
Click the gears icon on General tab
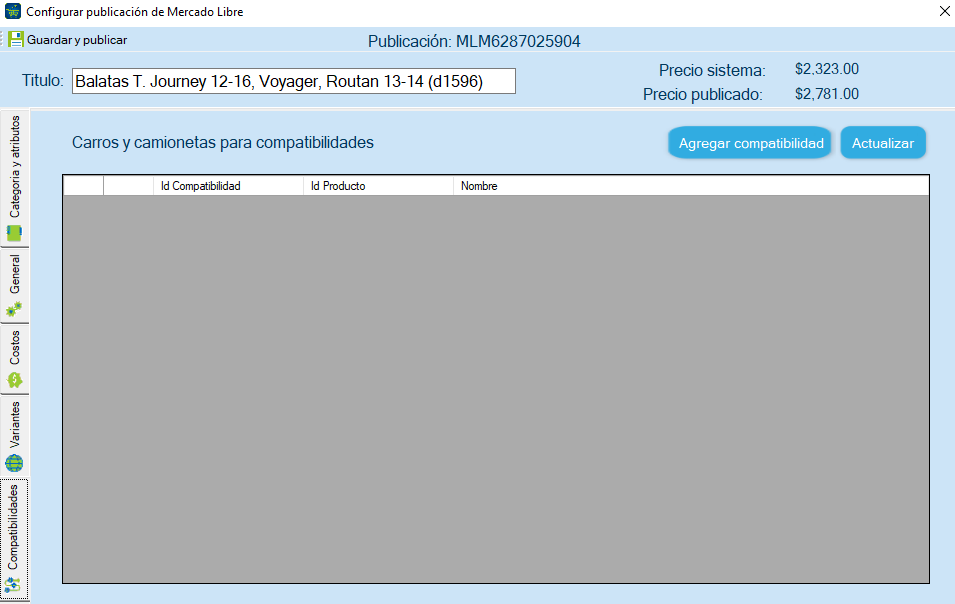point(14,309)
